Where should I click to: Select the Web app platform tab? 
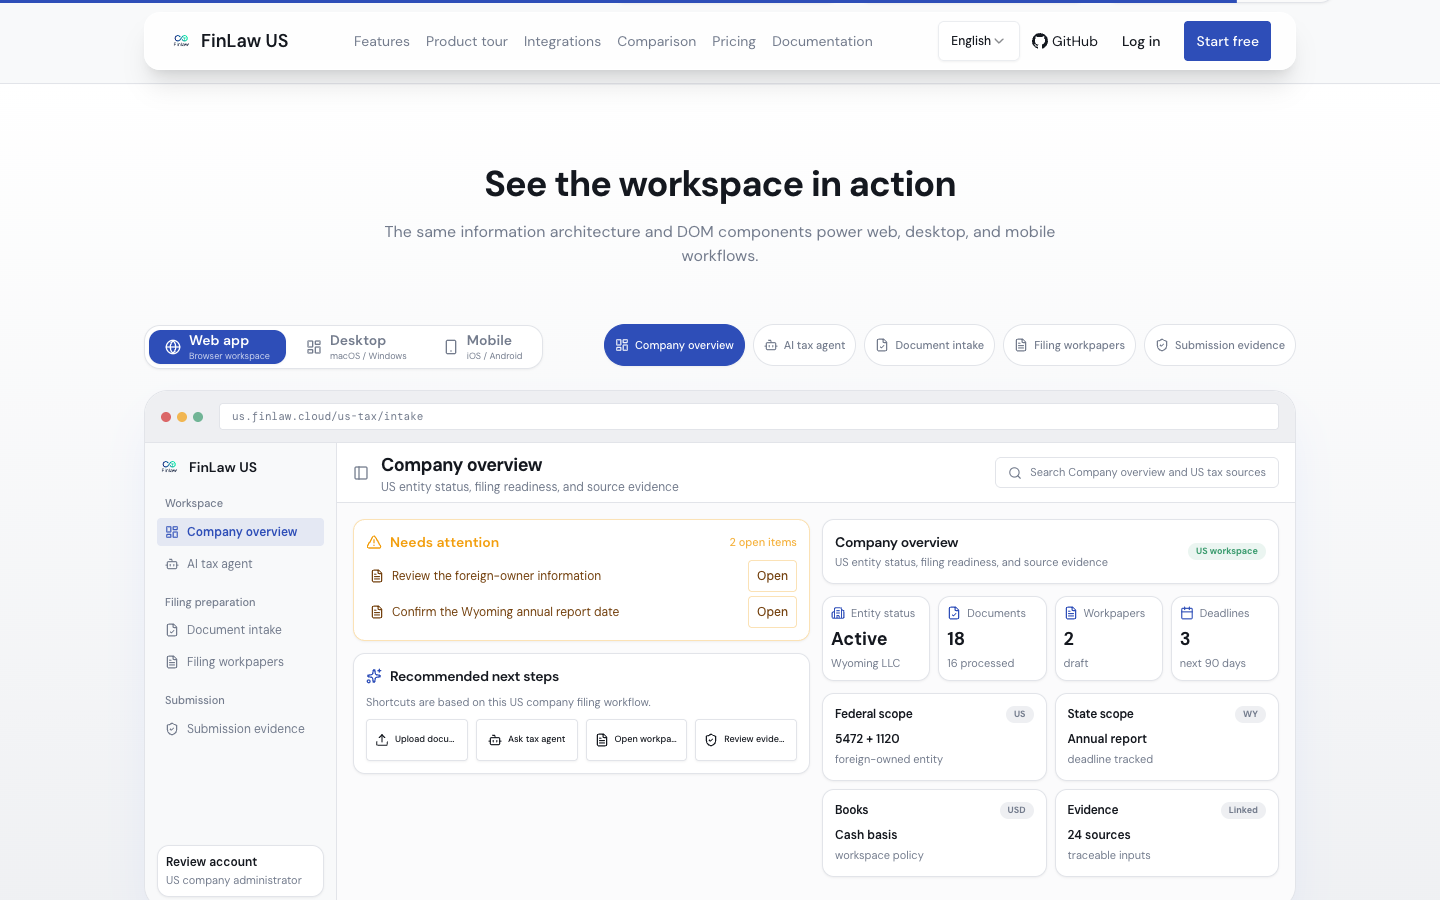218,347
